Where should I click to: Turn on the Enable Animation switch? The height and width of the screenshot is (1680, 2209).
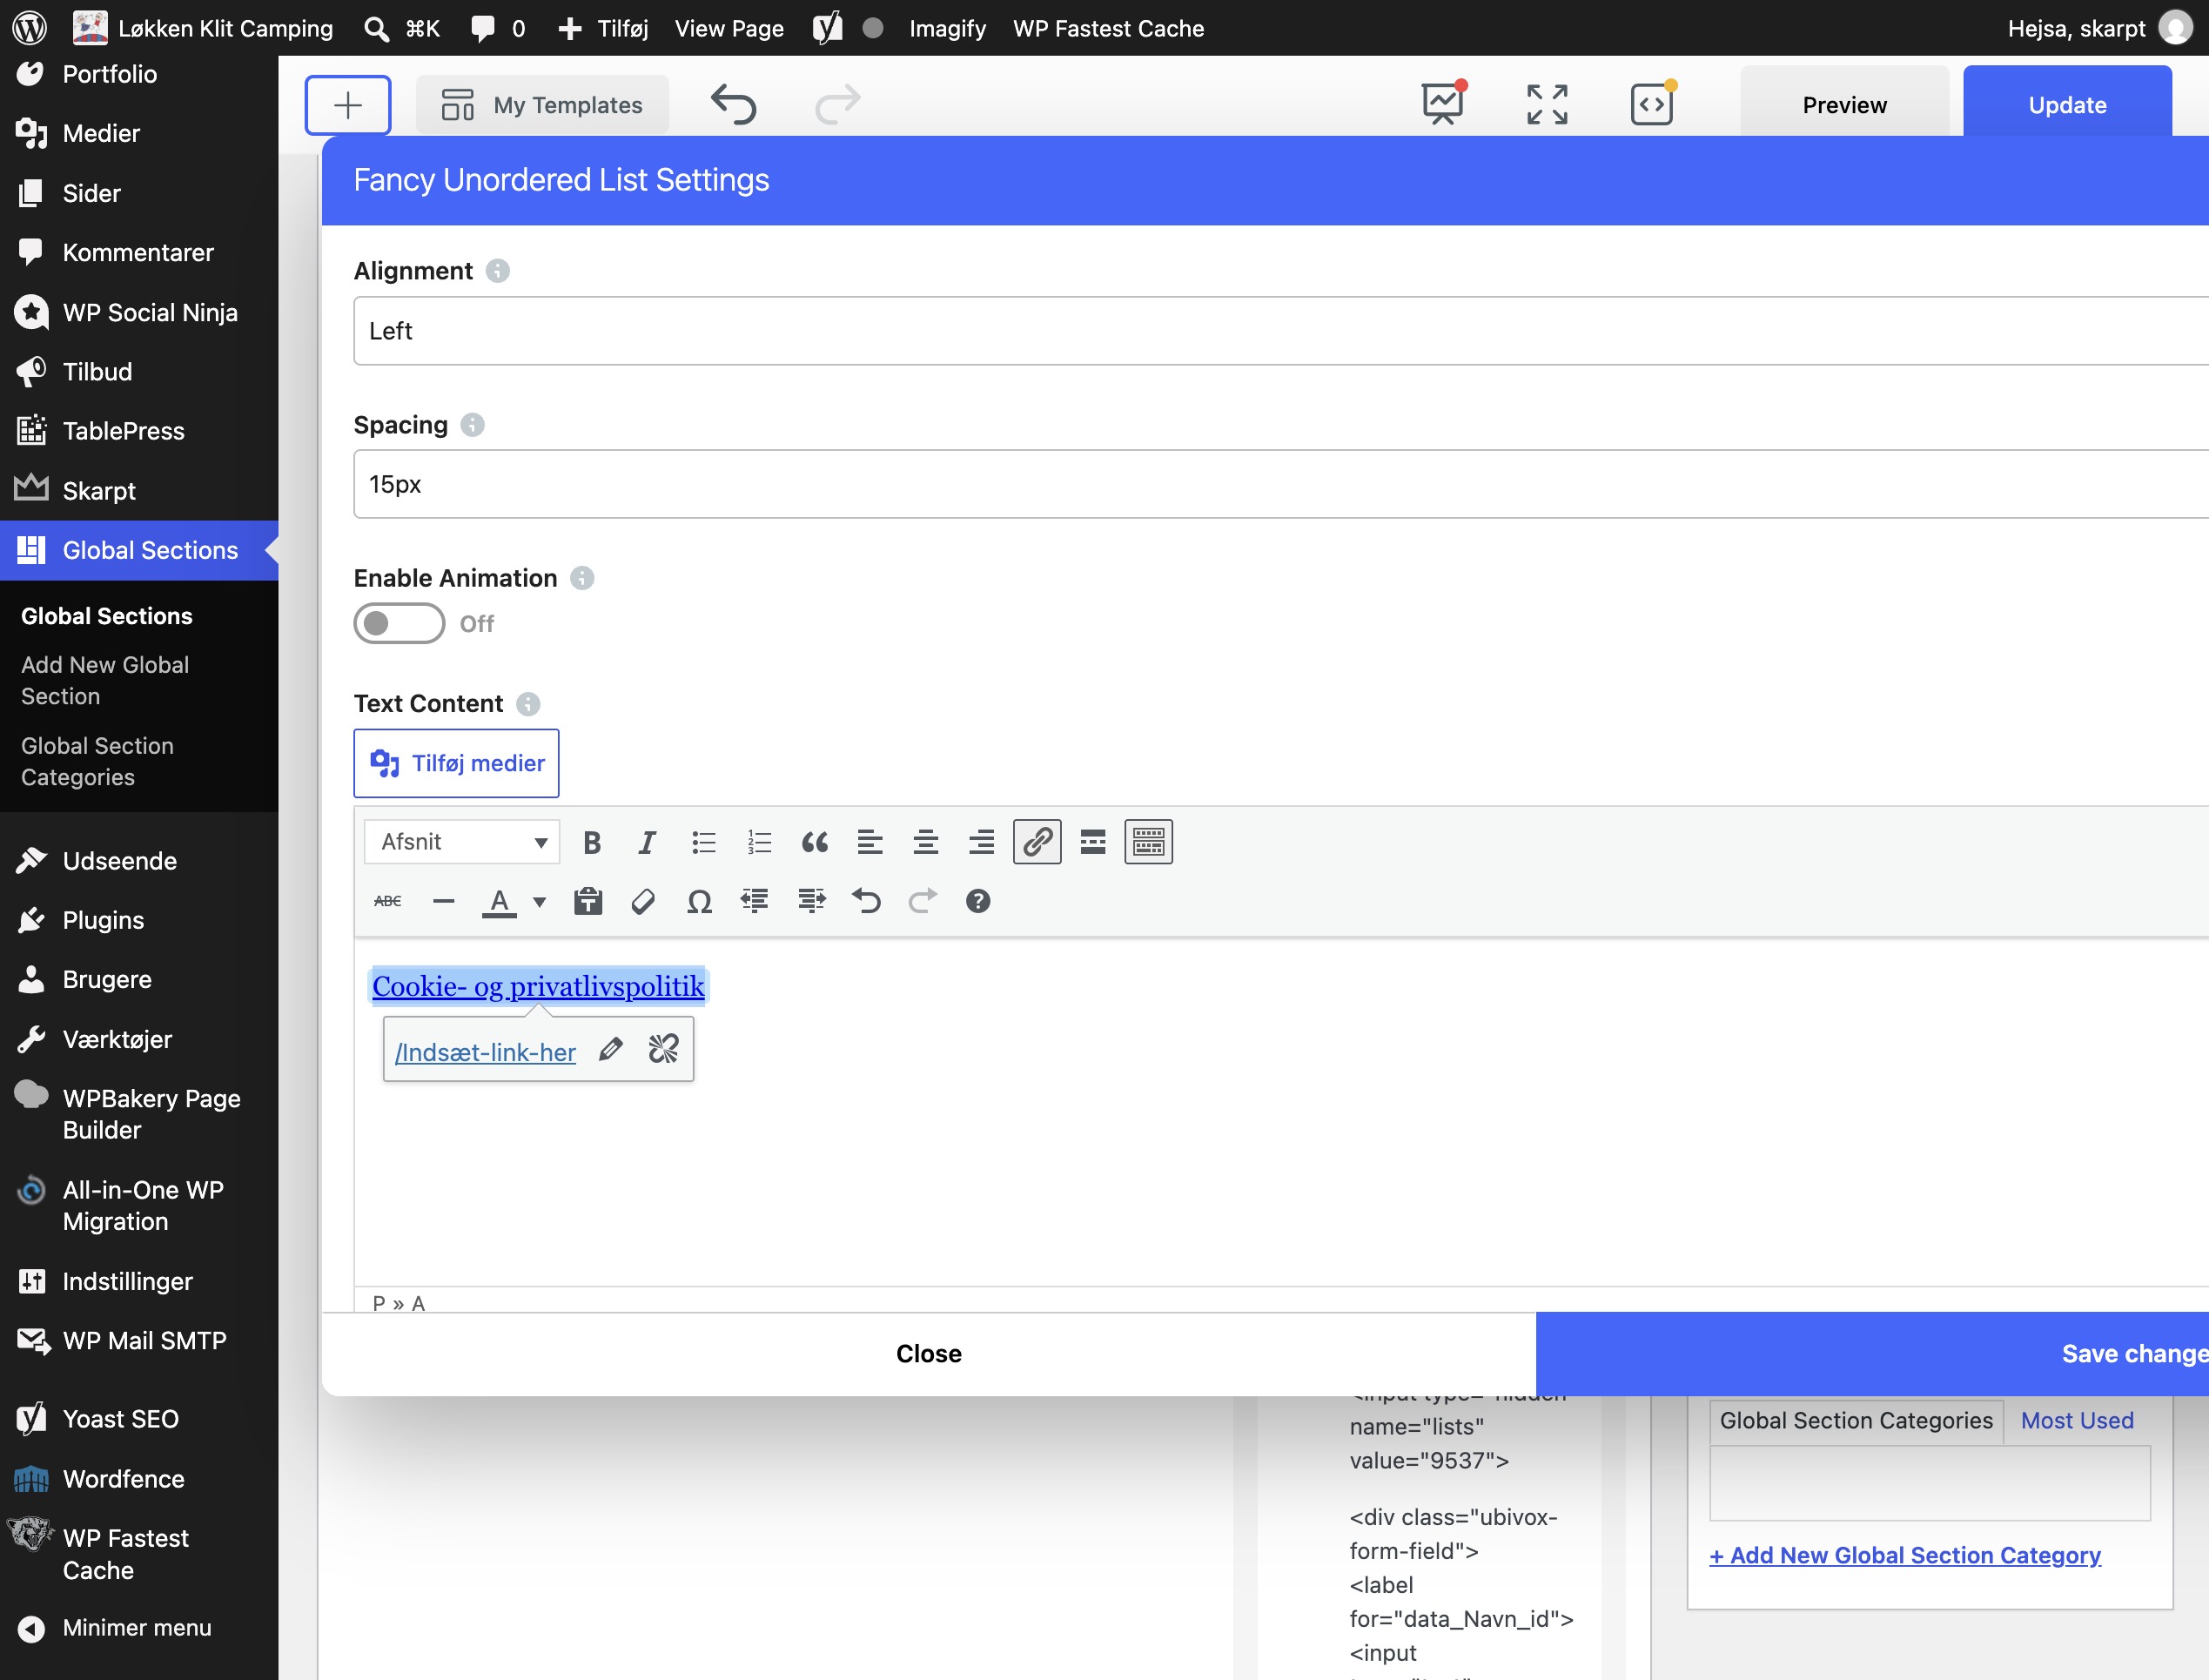(399, 623)
